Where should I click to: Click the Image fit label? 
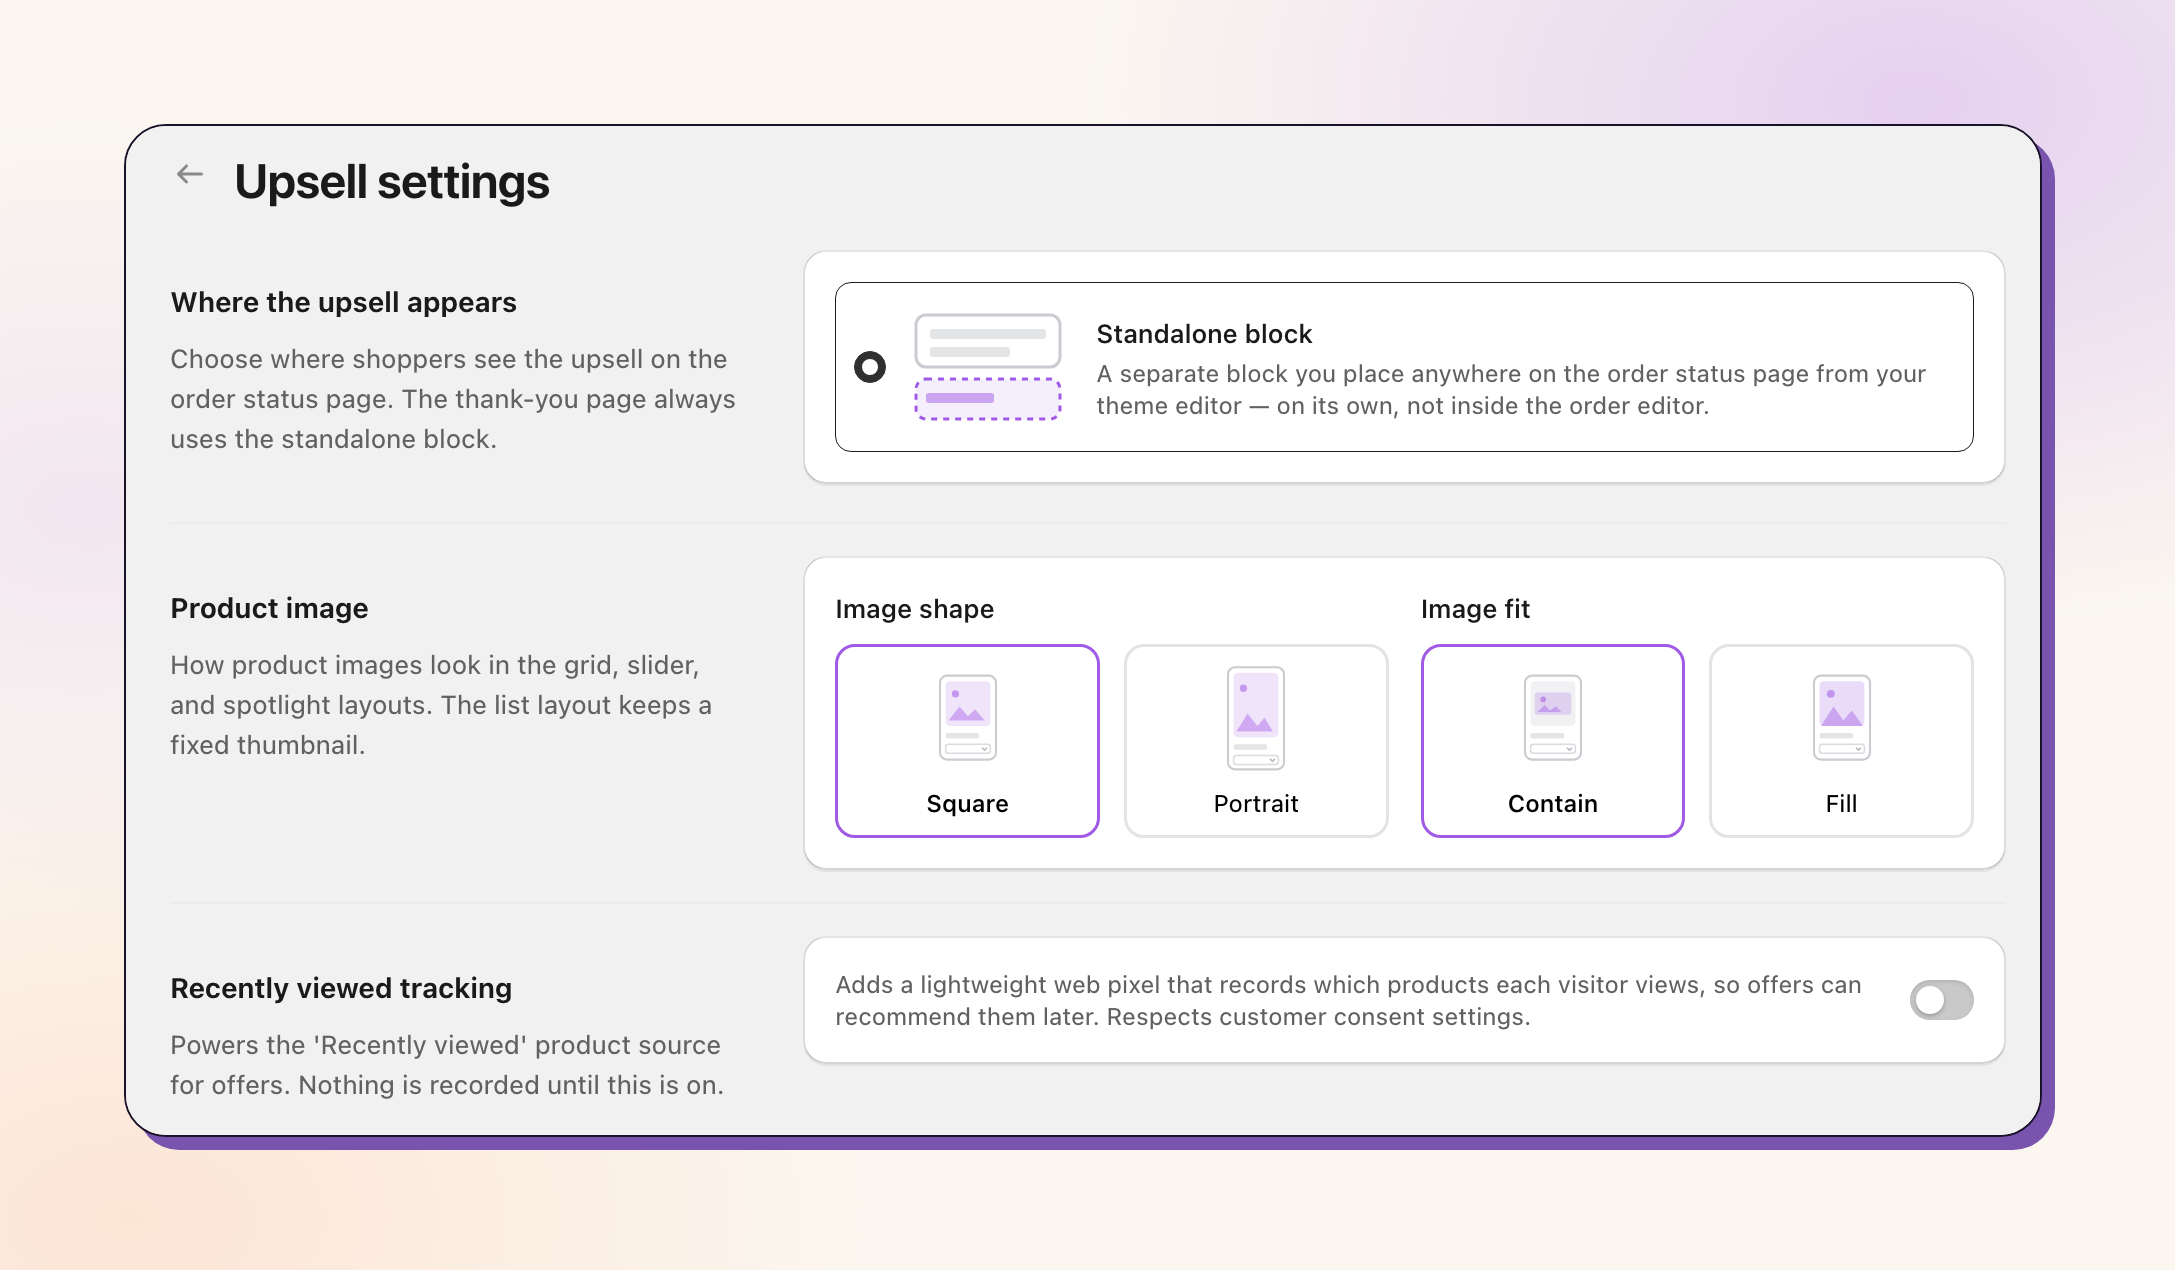pos(1475,609)
